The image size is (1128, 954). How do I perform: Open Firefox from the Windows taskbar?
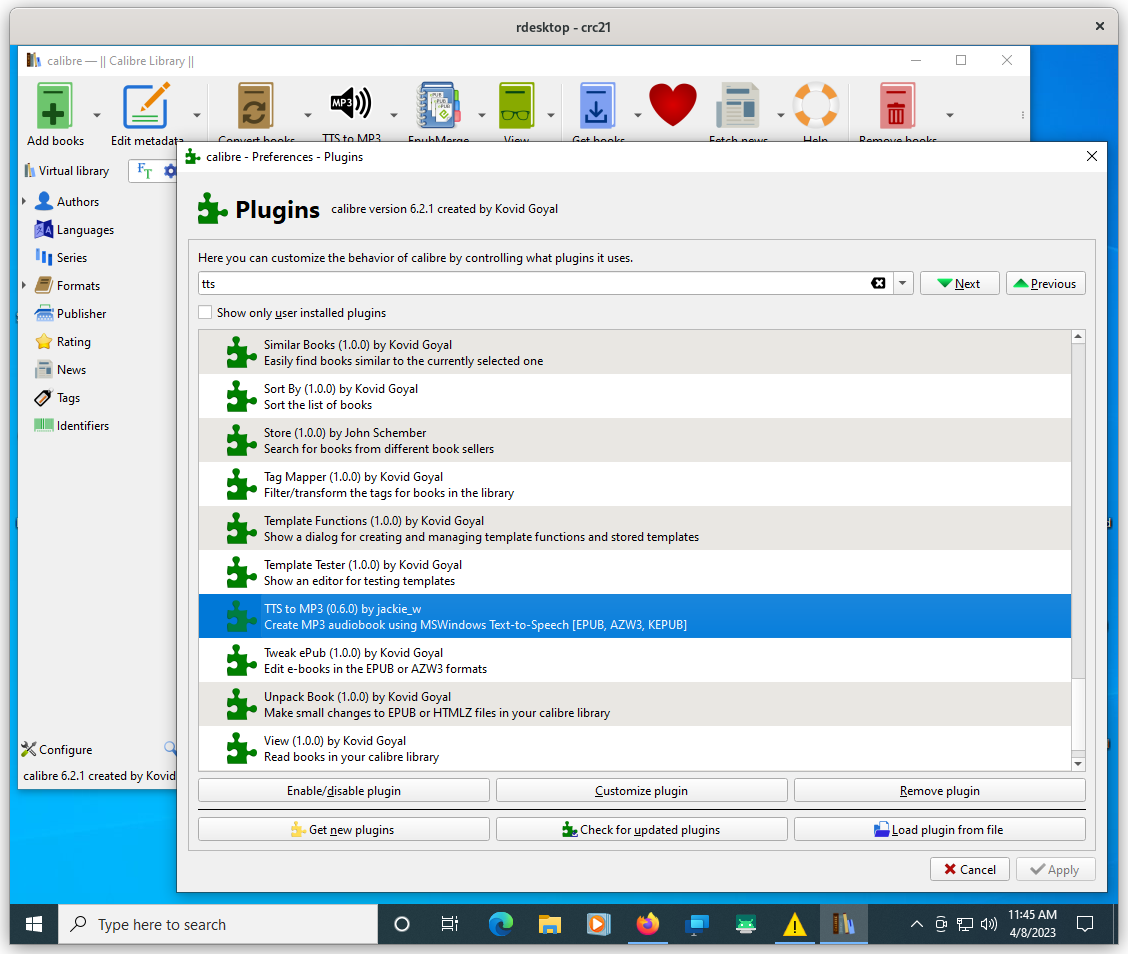[647, 925]
